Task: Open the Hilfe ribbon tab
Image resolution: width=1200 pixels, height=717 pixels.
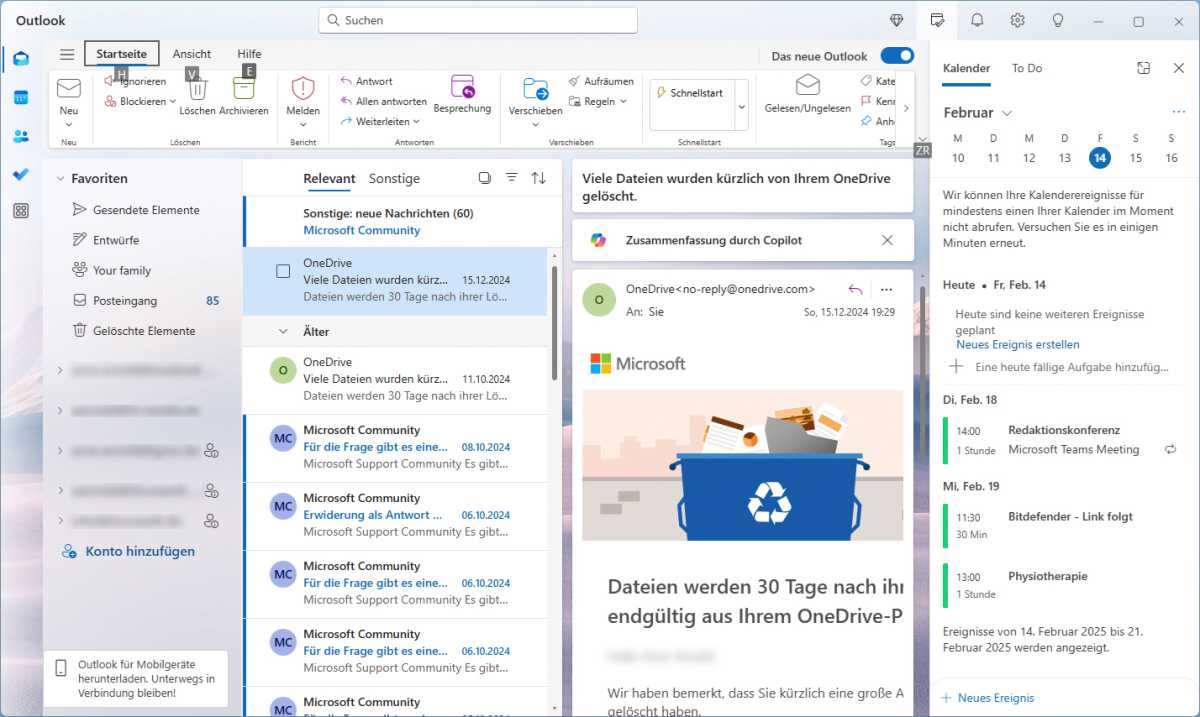Action: pyautogui.click(x=249, y=54)
